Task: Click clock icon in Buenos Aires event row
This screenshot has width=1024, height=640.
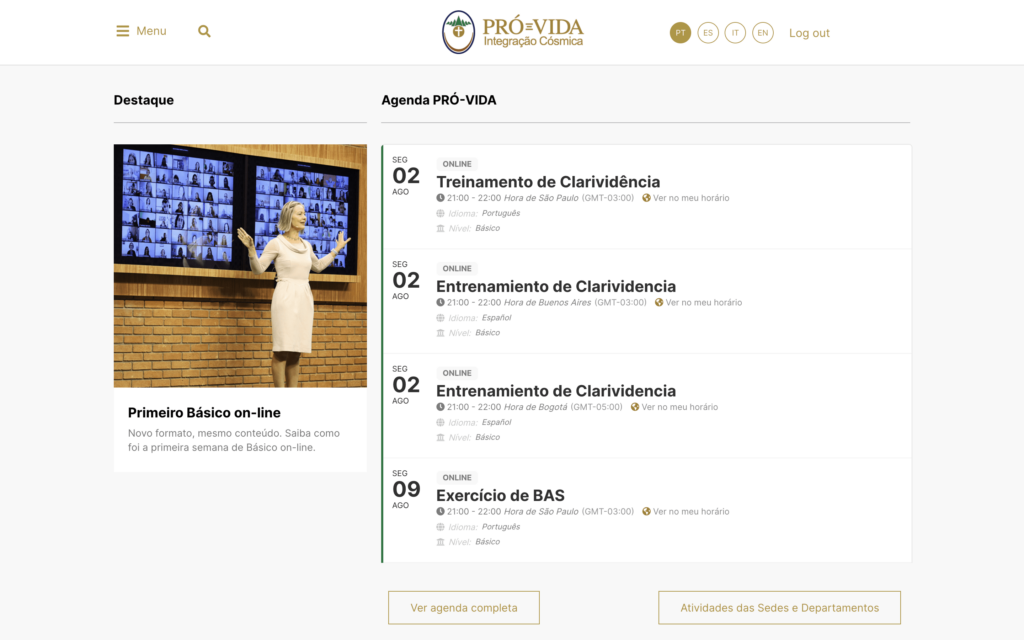Action: coord(440,302)
